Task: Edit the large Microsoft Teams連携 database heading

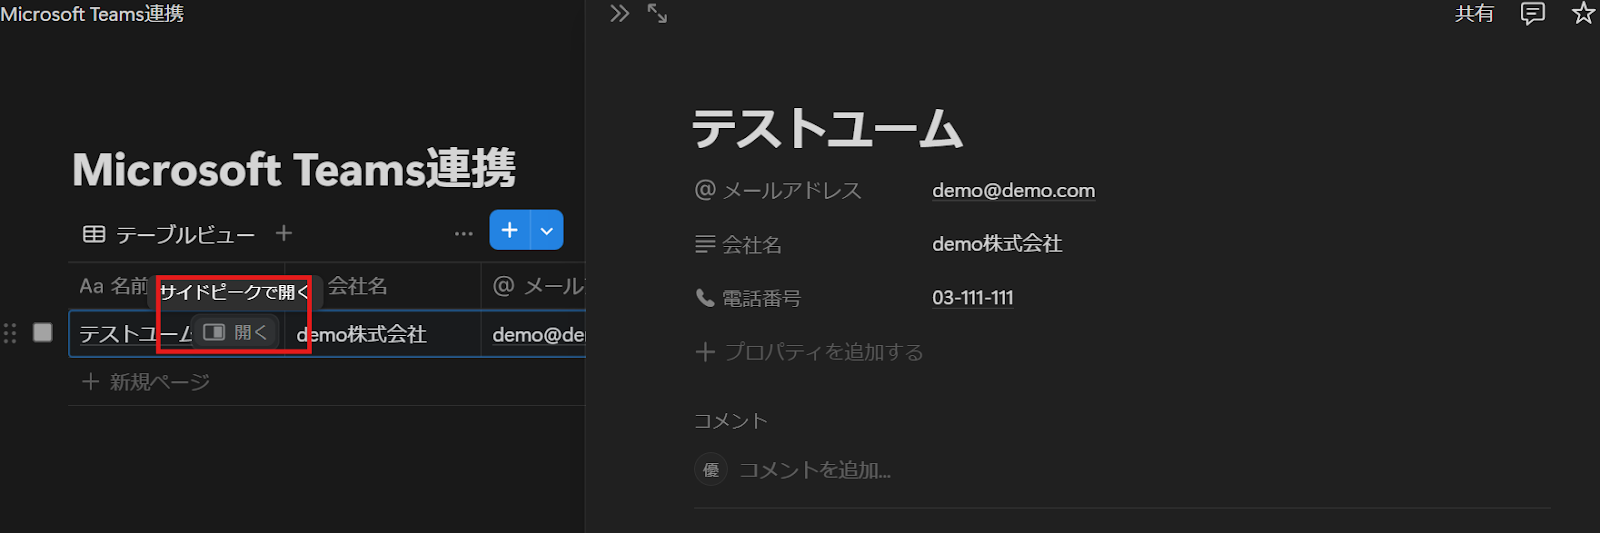Action: (x=294, y=169)
